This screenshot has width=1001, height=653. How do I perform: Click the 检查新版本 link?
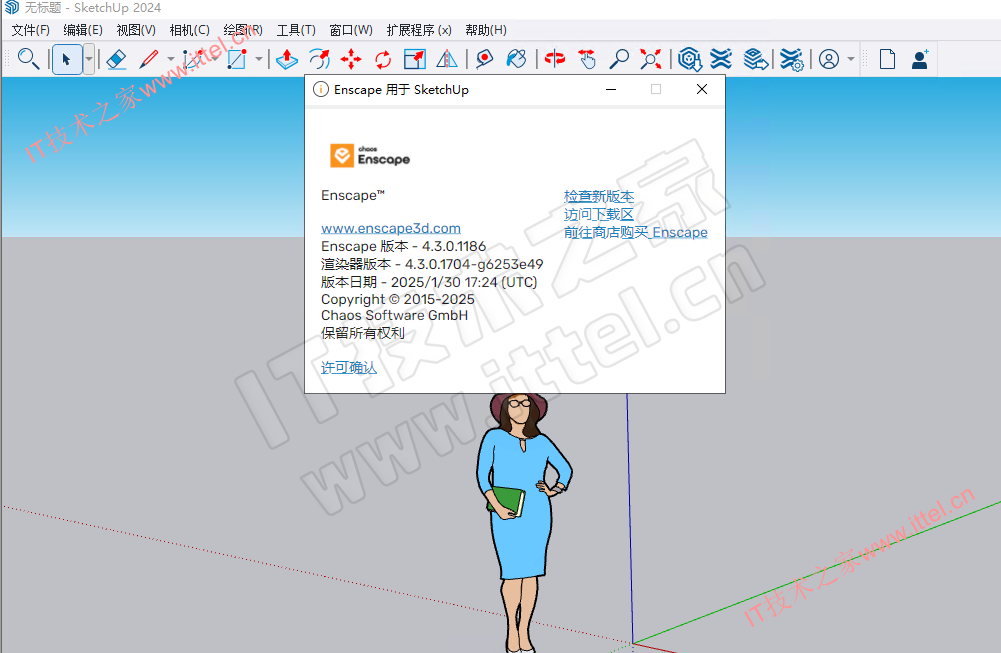coord(599,196)
